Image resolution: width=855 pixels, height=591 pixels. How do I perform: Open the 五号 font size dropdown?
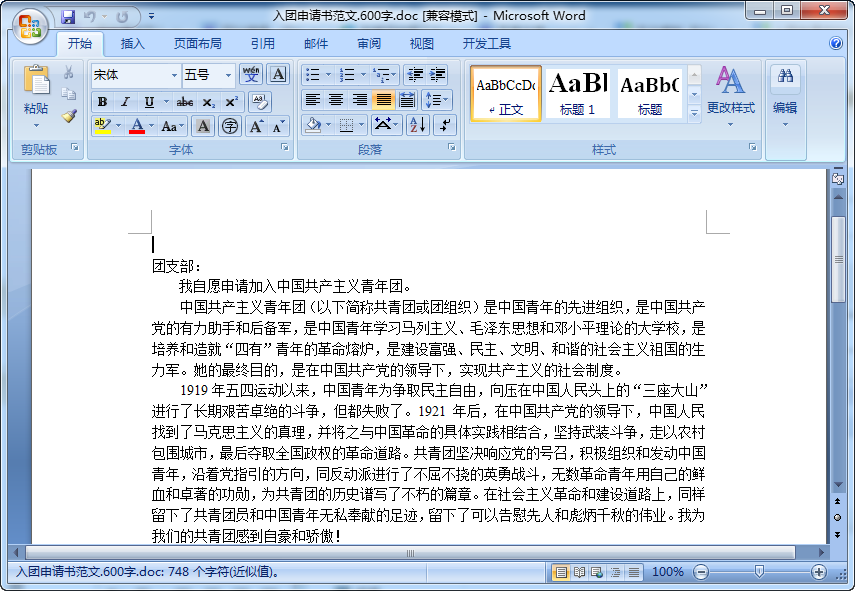(x=228, y=75)
